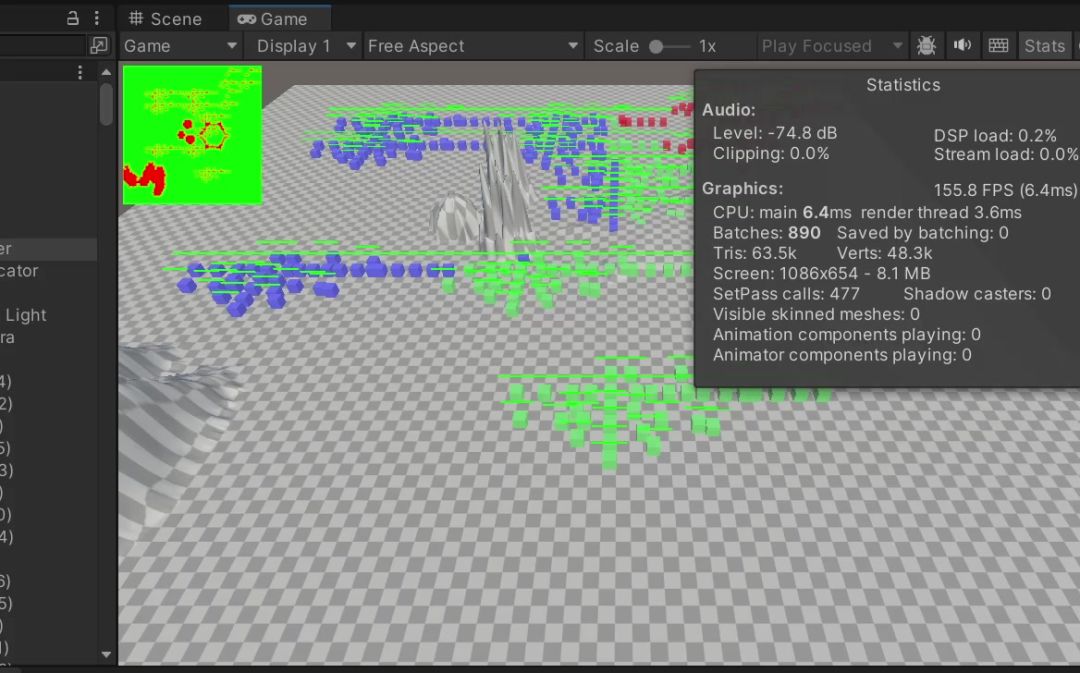Open the Play Focused dropdown
The width and height of the screenshot is (1080, 673).
click(831, 46)
